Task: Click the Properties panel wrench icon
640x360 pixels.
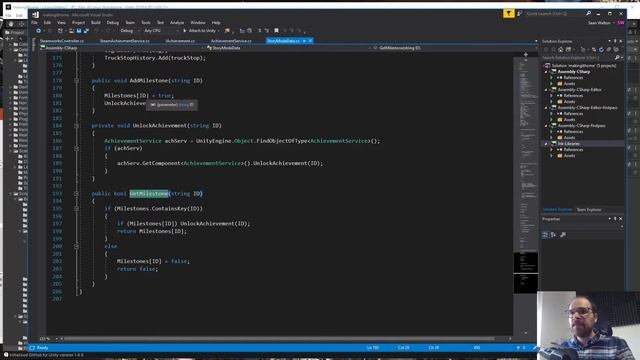Action: click(x=563, y=235)
